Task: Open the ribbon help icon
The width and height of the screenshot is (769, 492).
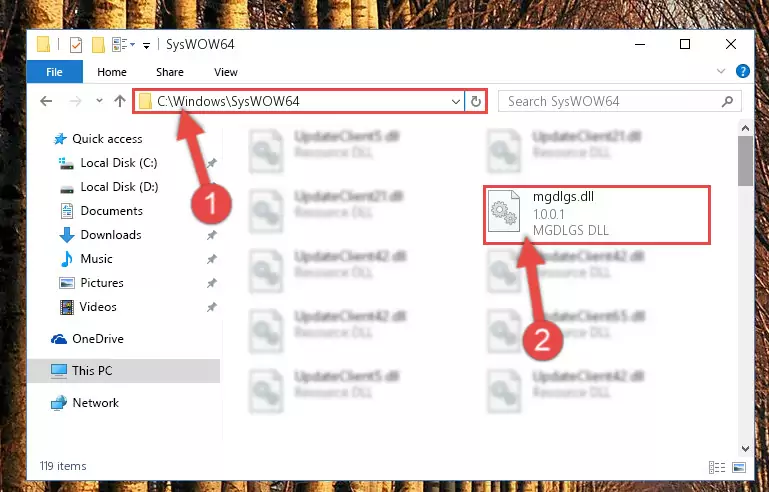Action: tap(743, 72)
